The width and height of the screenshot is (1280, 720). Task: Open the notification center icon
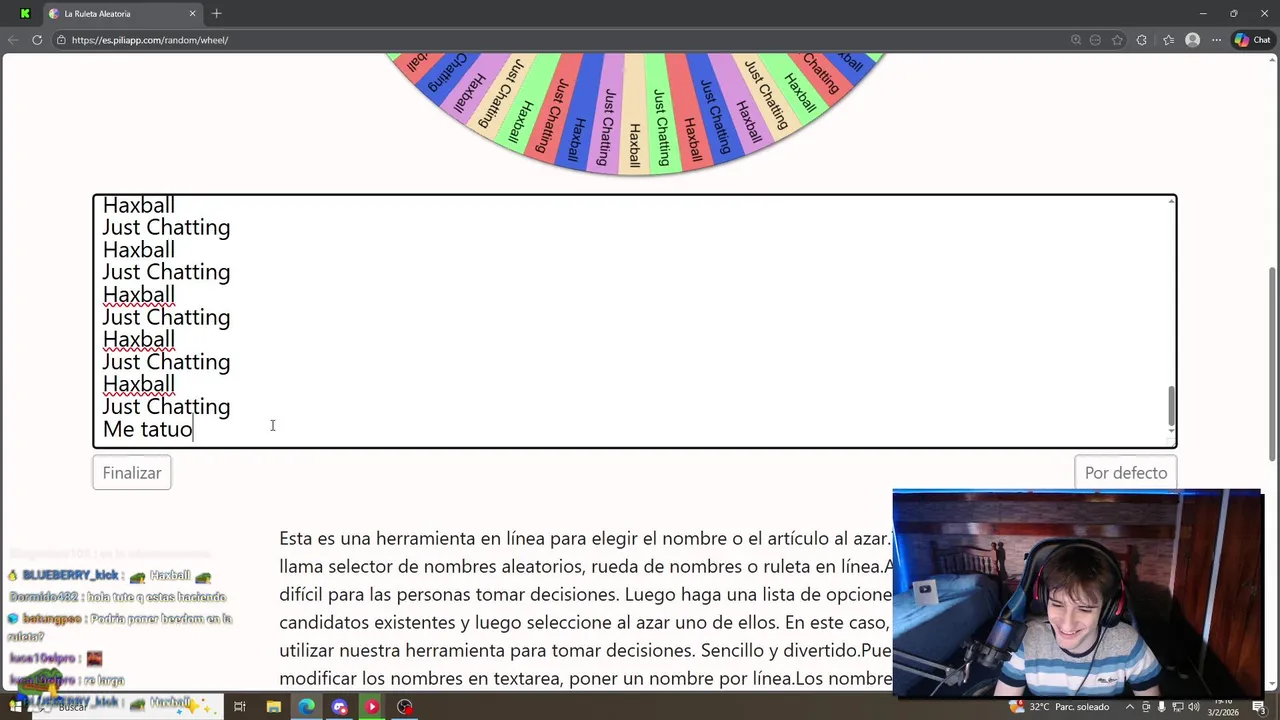click(1259, 707)
